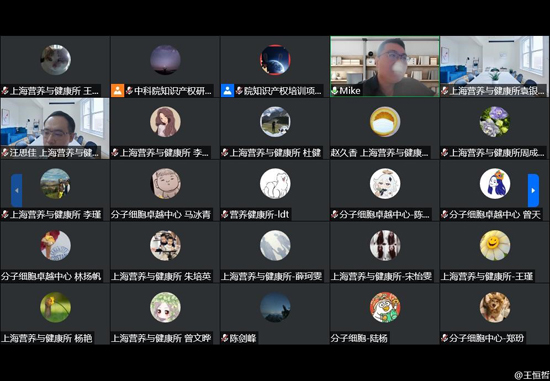This screenshot has height=381, width=550.
Task: Click the muted mic icon of 分子细胞中心-郑玢
Action: (444, 338)
